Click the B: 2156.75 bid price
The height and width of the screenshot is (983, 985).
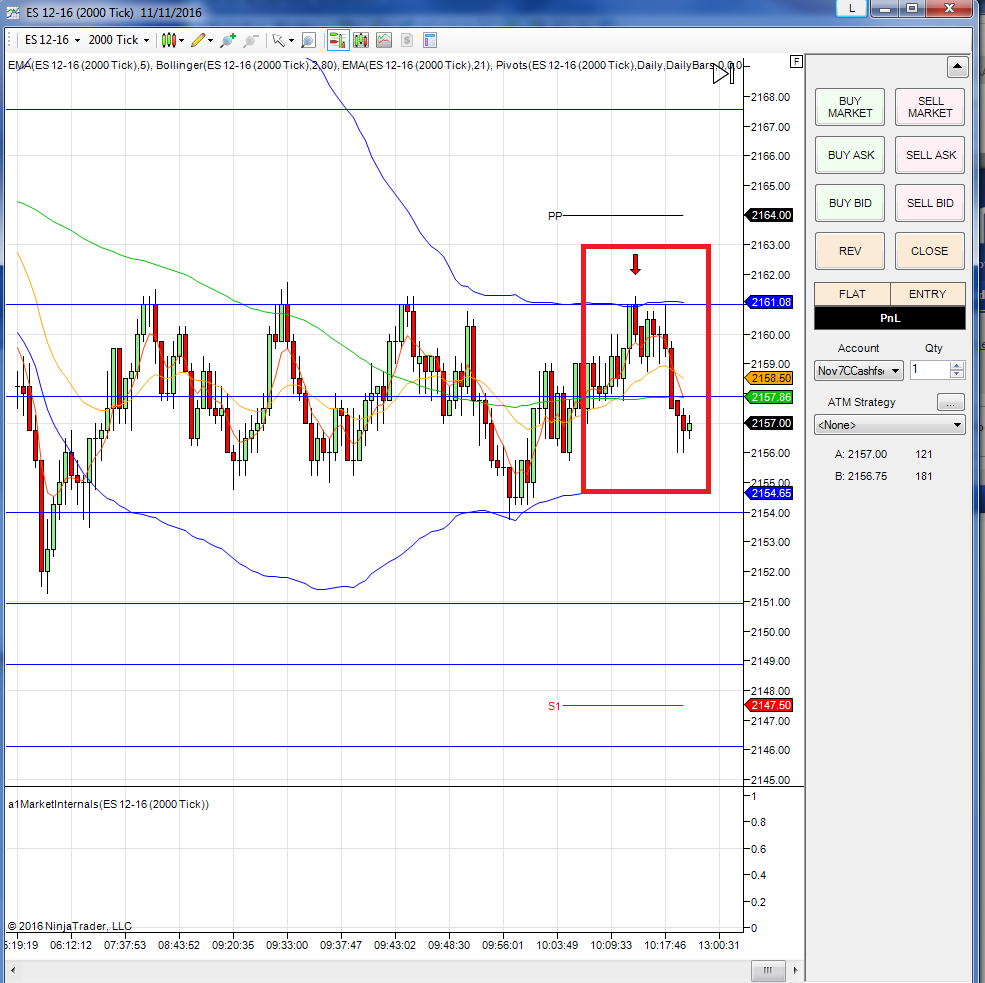click(861, 476)
